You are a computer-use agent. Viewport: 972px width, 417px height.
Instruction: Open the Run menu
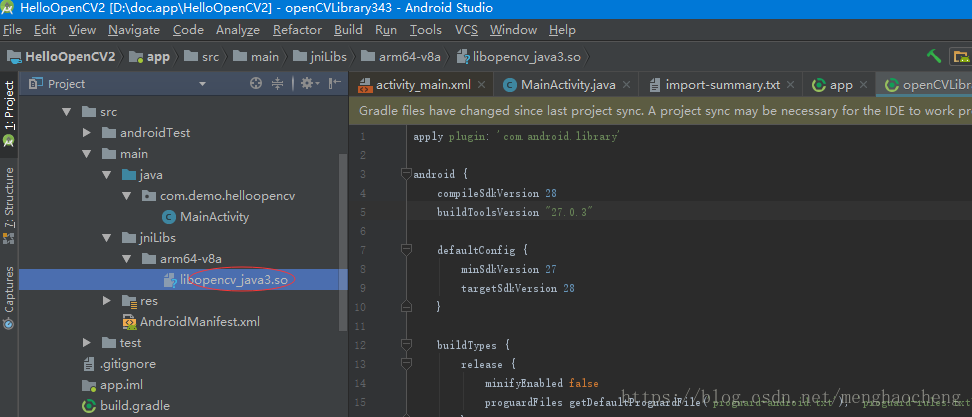386,30
